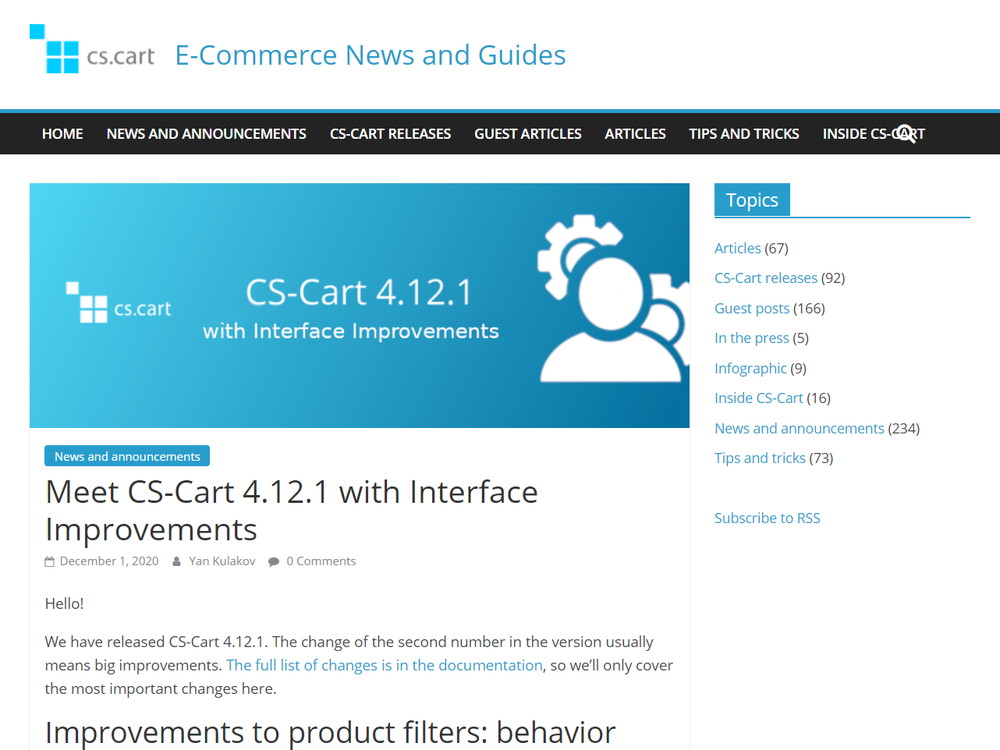Screen dimensions: 1000x750
Task: Click the News and announcements category badge
Action: tap(127, 456)
